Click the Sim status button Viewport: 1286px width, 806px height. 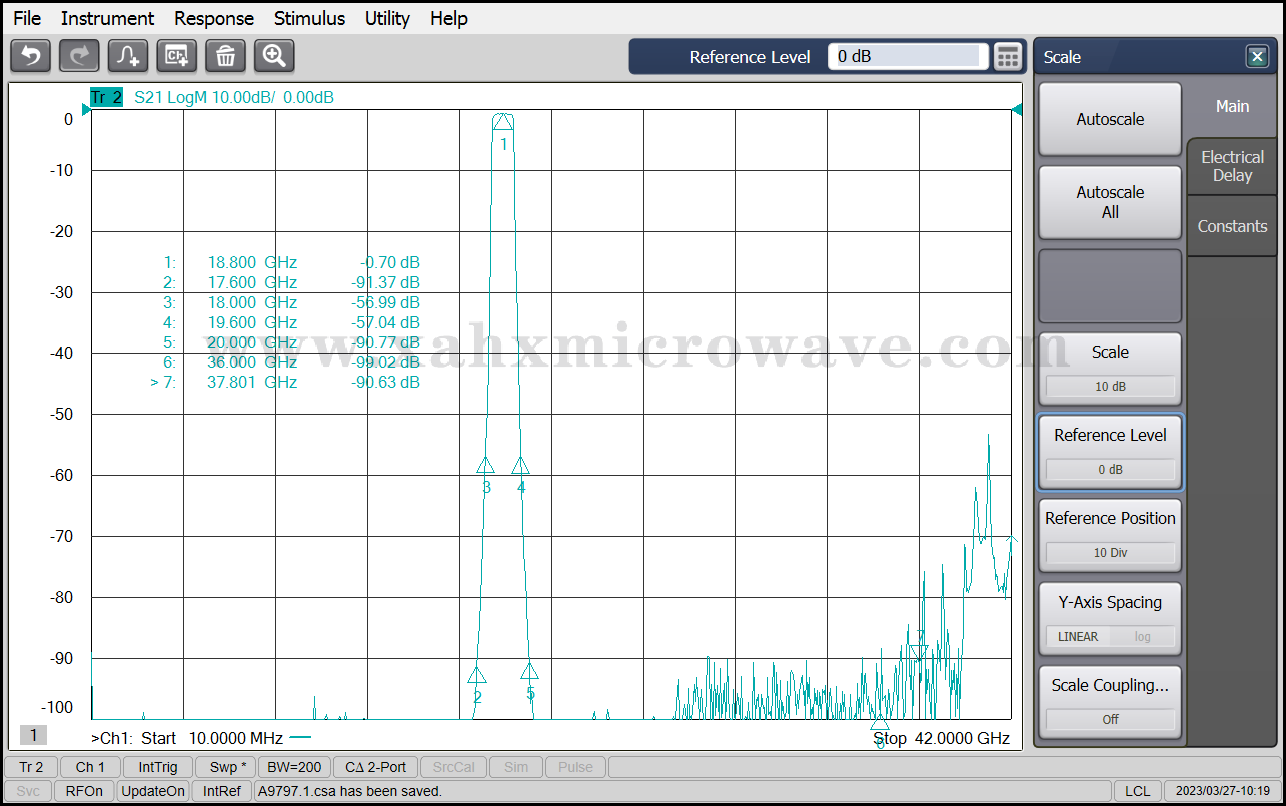tap(516, 767)
